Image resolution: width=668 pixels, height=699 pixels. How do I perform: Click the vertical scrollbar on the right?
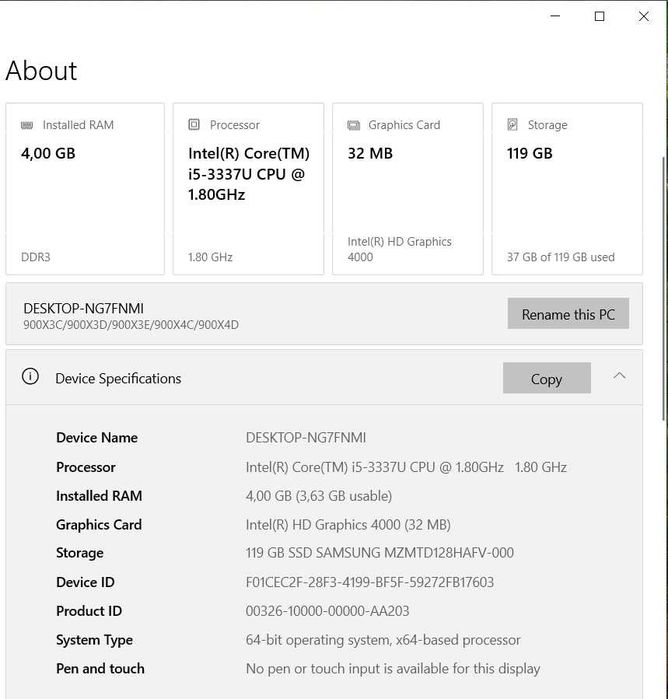(x=664, y=288)
